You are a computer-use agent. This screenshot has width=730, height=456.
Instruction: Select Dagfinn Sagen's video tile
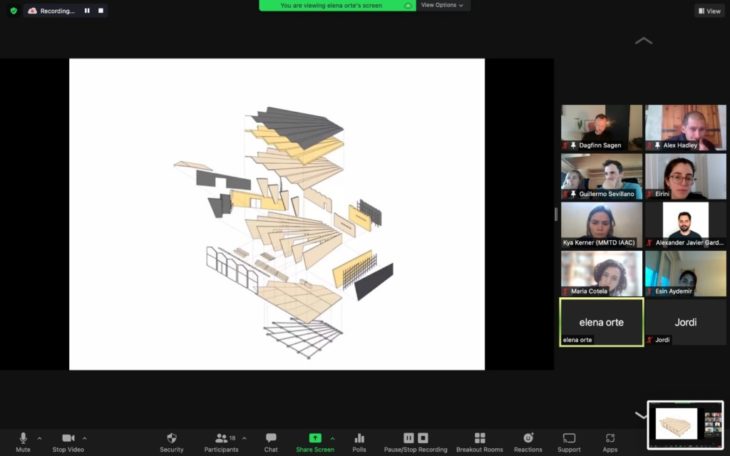pyautogui.click(x=601, y=127)
